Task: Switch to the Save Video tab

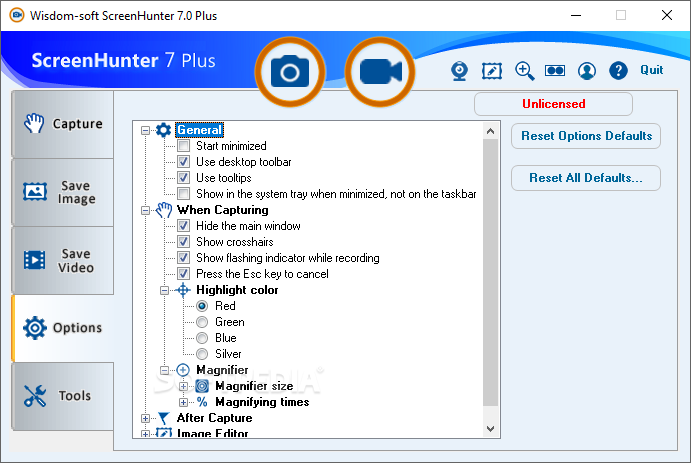Action: point(63,260)
